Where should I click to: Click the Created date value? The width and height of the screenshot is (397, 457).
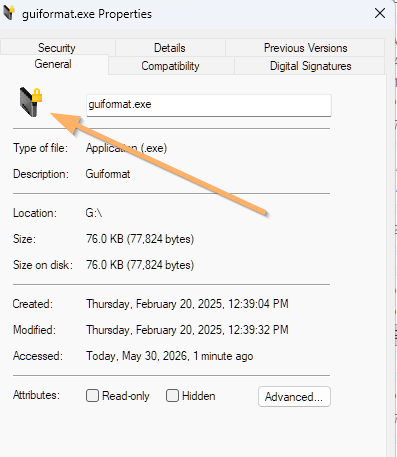click(187, 304)
